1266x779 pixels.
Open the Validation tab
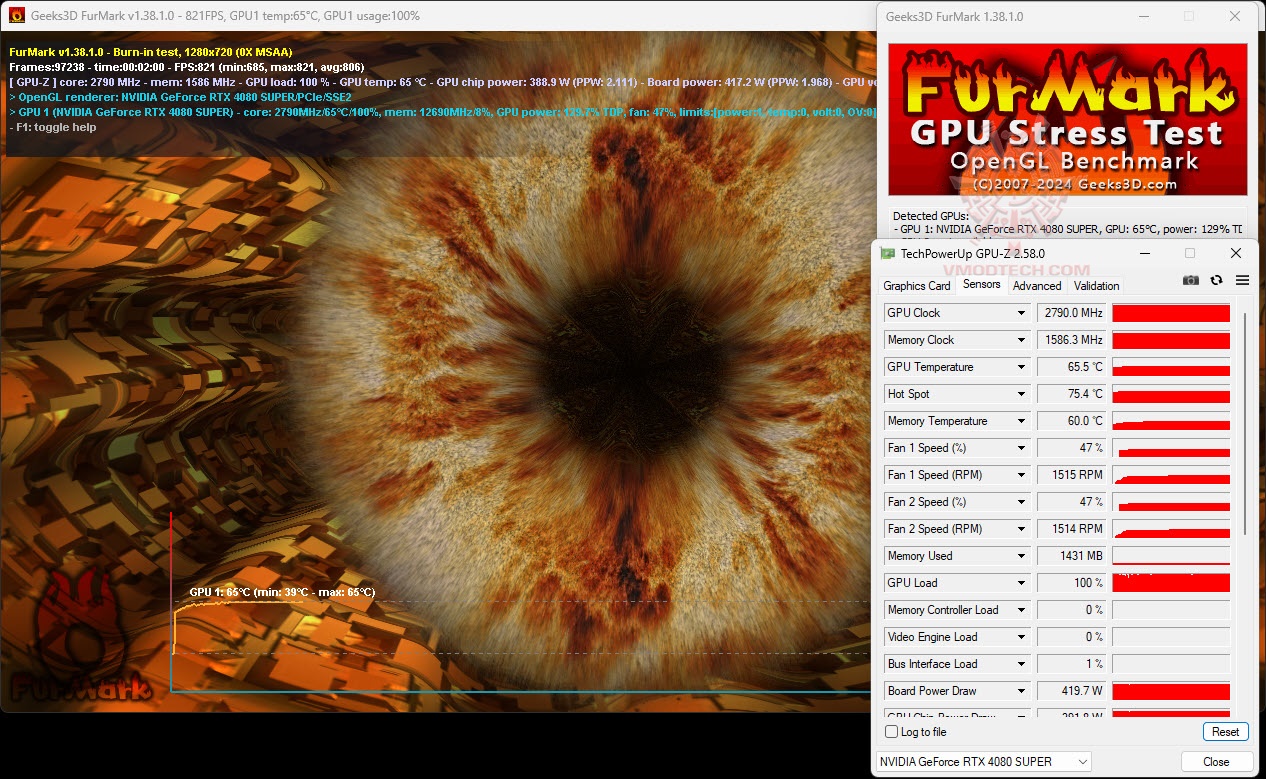tap(1096, 286)
